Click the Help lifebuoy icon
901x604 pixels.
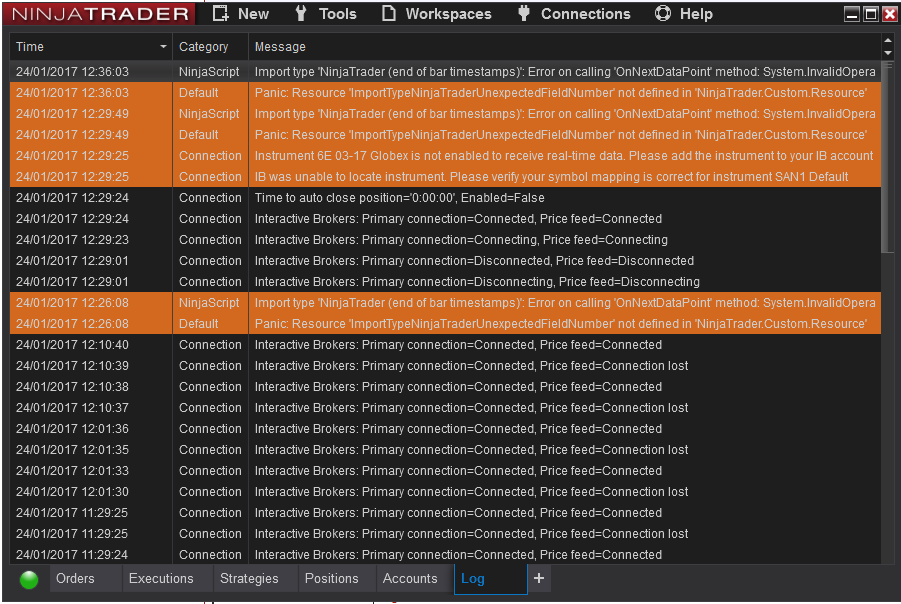click(663, 13)
